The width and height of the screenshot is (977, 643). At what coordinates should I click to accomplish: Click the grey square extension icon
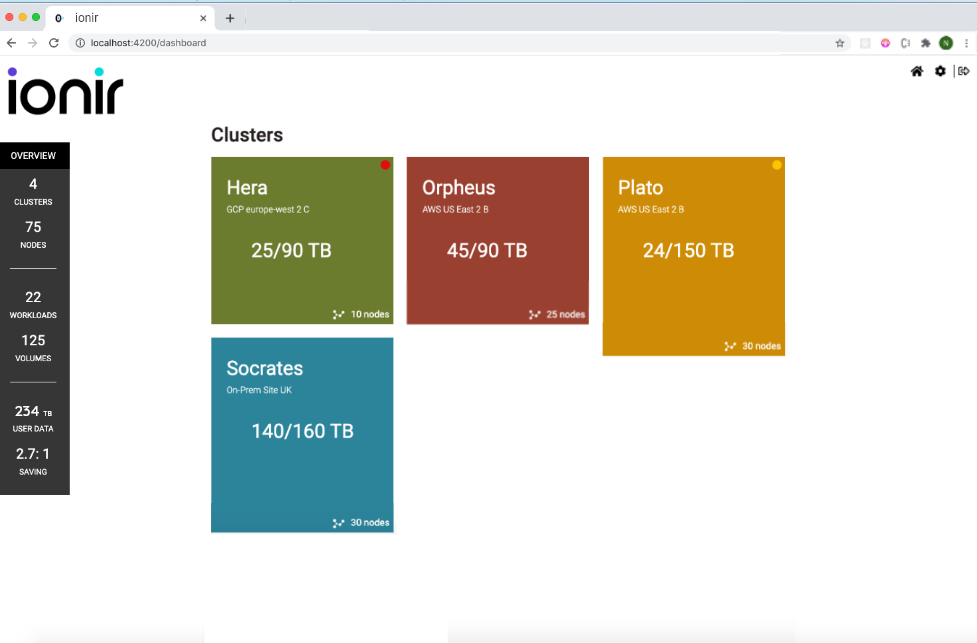[x=865, y=43]
